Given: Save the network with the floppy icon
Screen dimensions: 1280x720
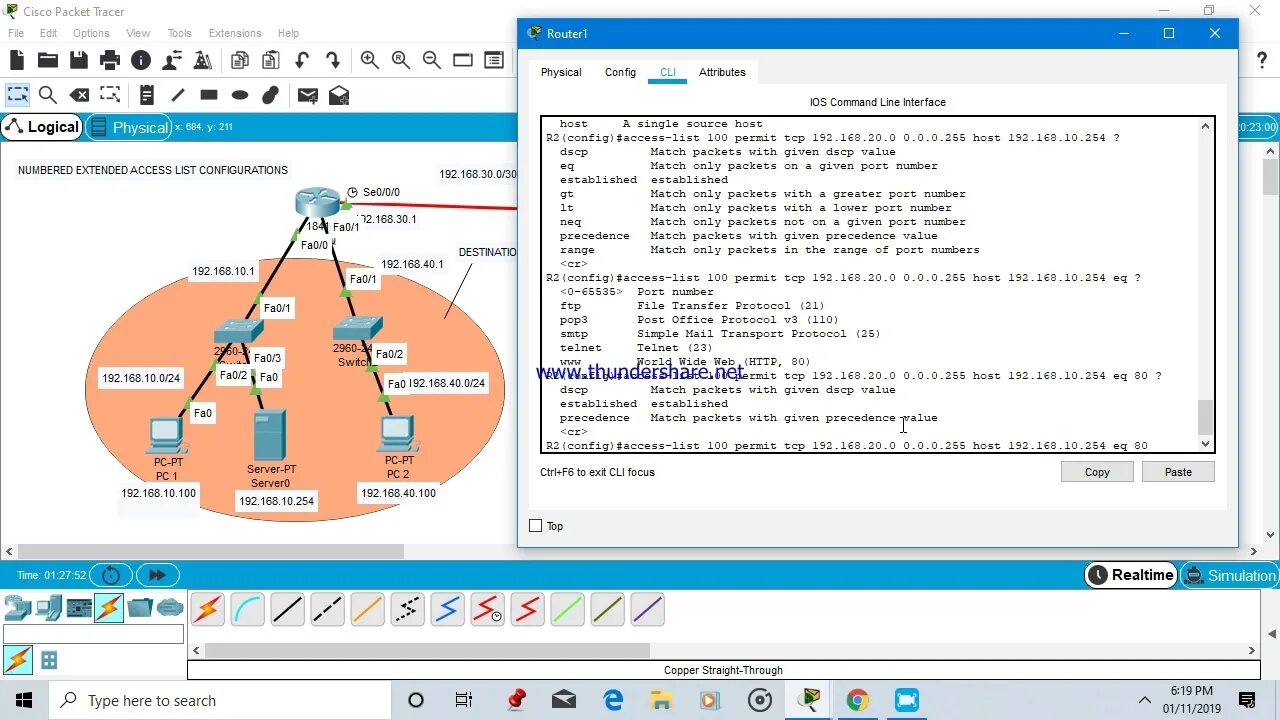Looking at the screenshot, I should coord(78,60).
